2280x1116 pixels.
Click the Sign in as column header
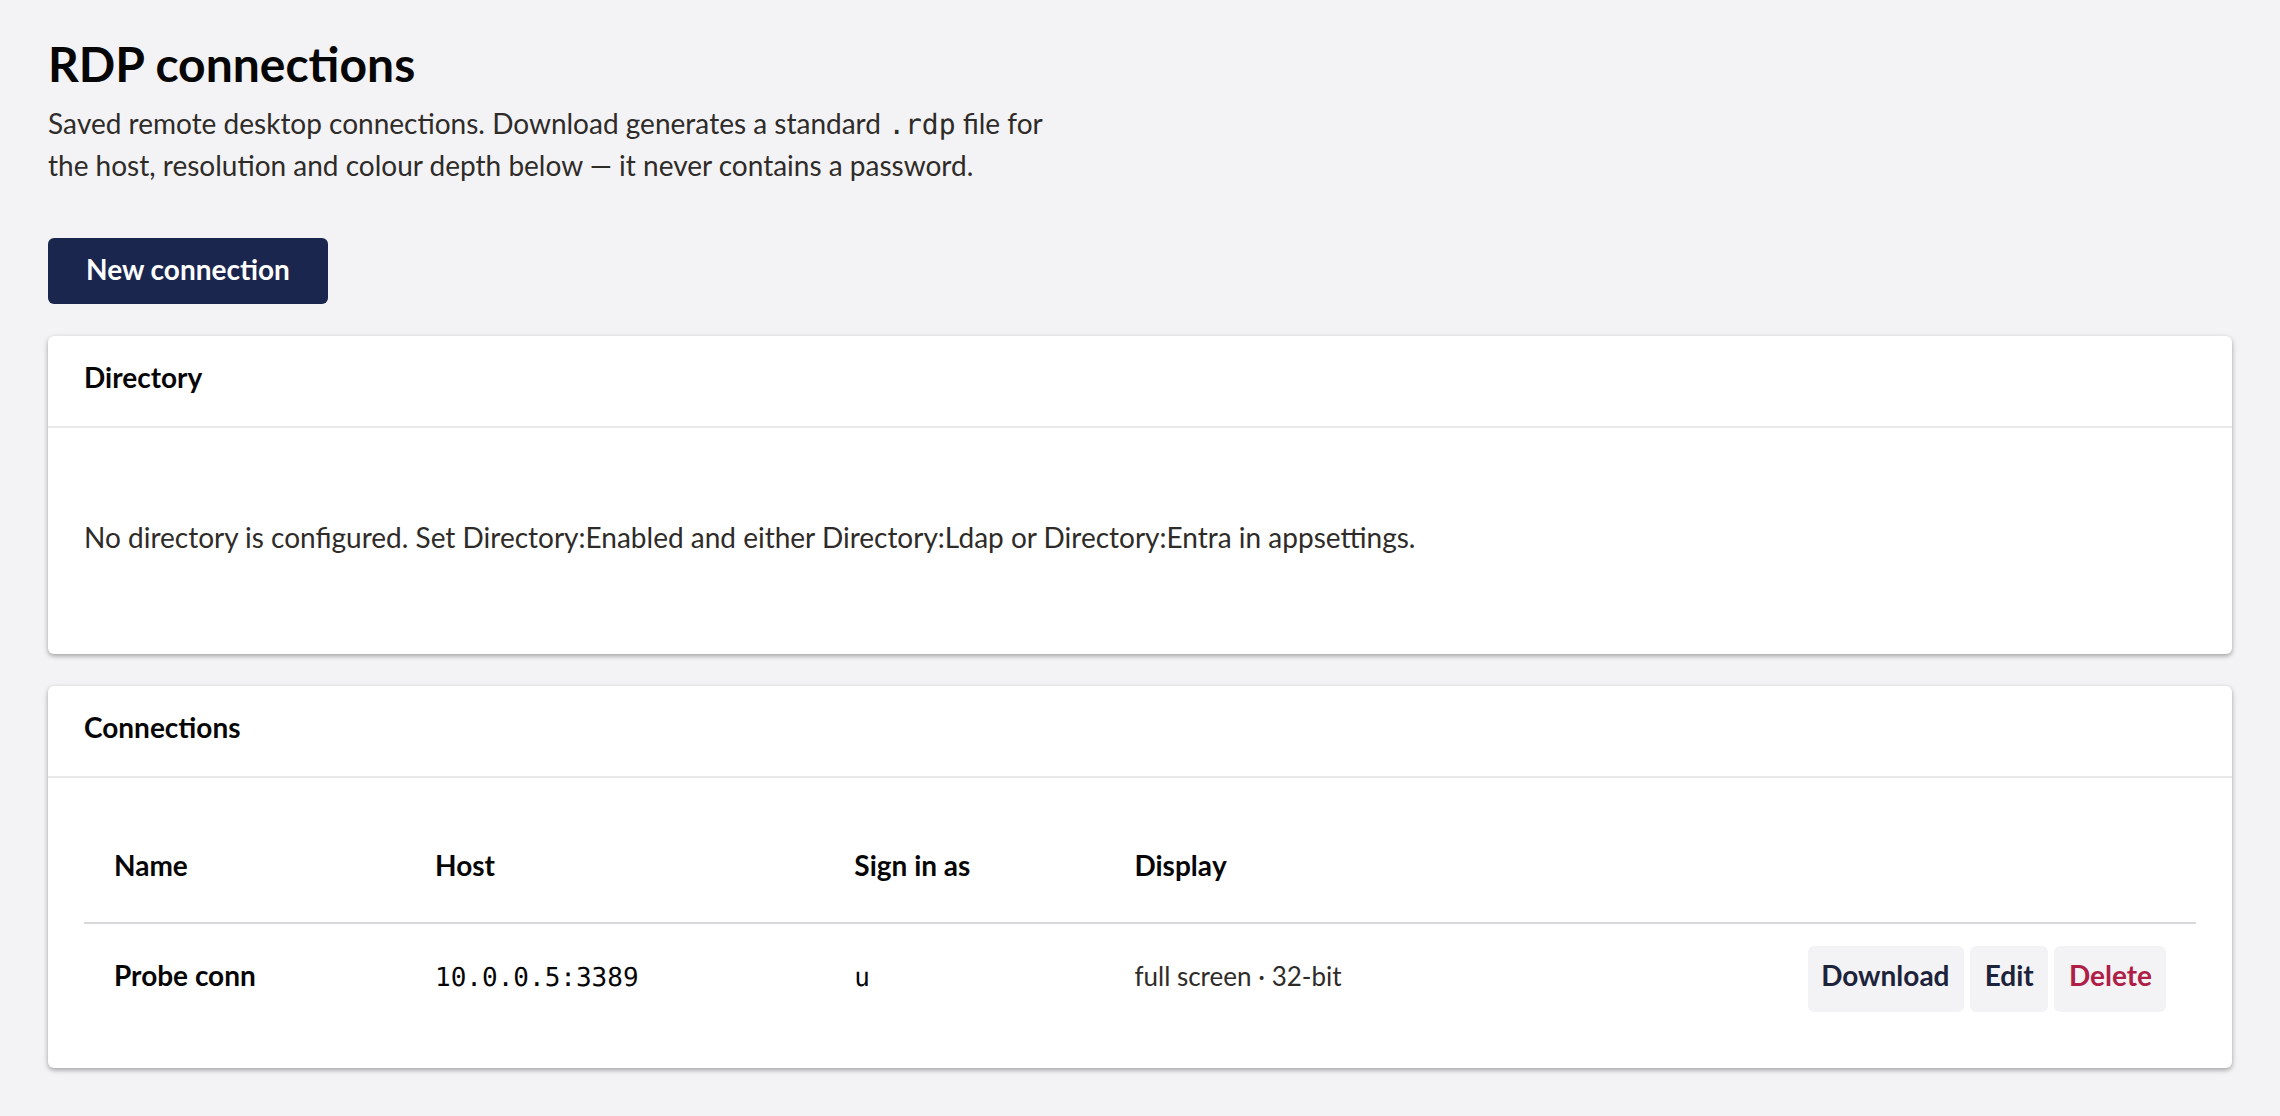point(912,866)
